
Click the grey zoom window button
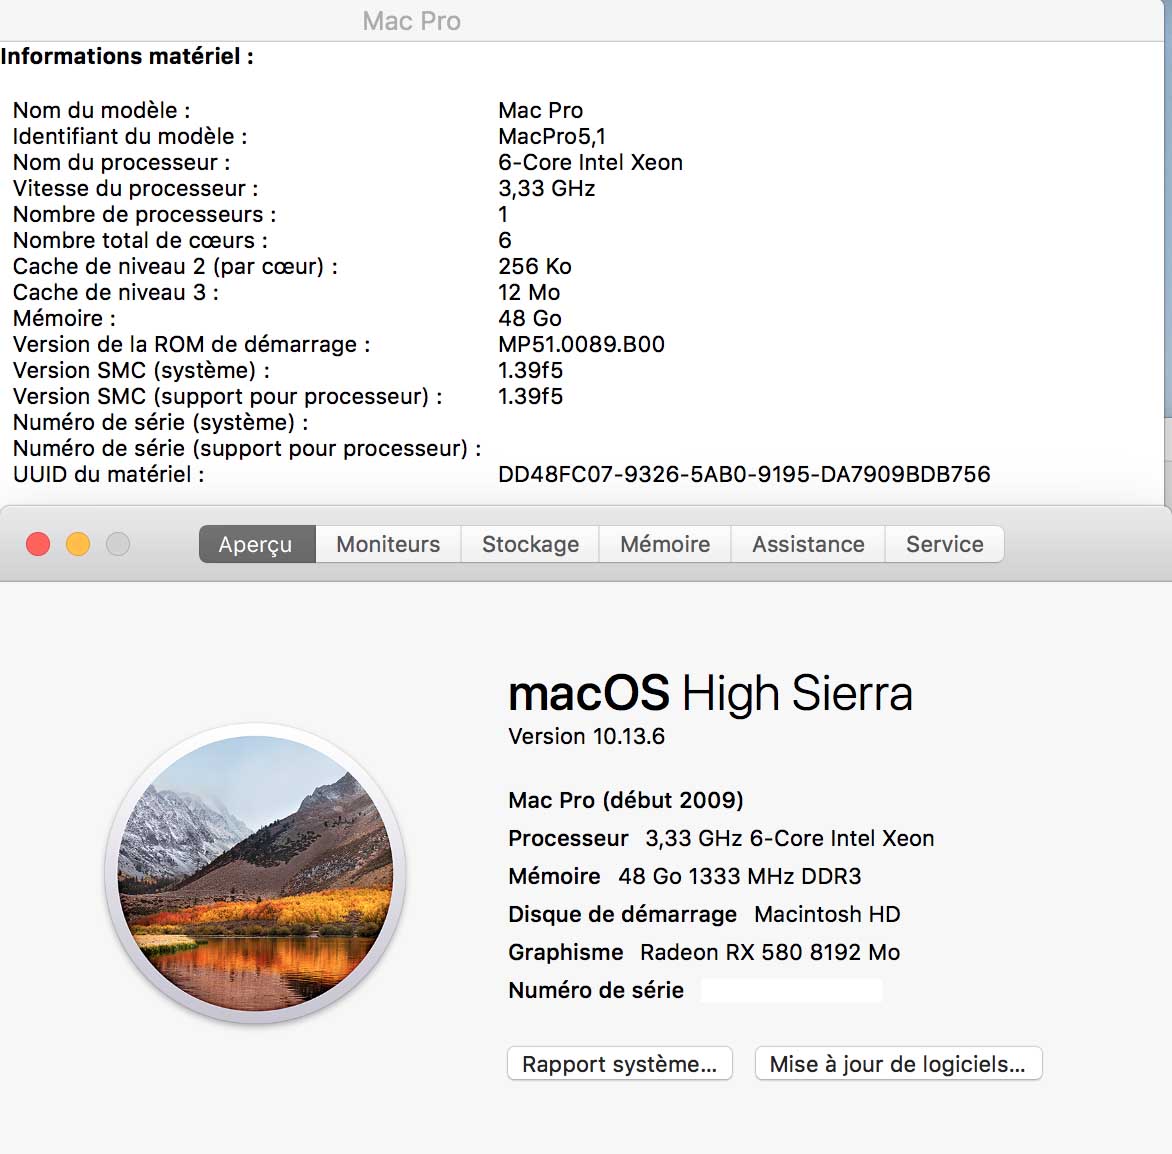click(118, 544)
